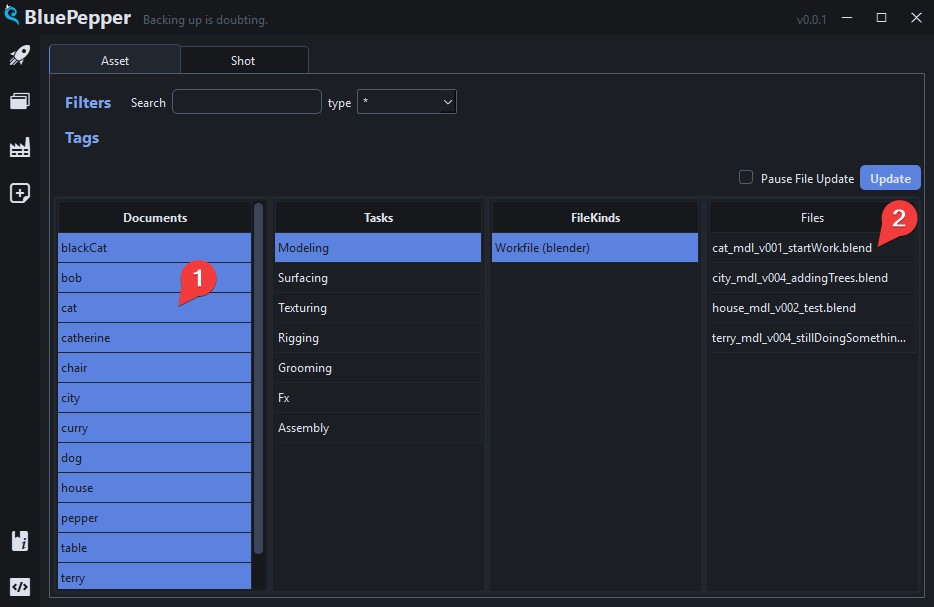Select the Grooming task

[378, 368]
